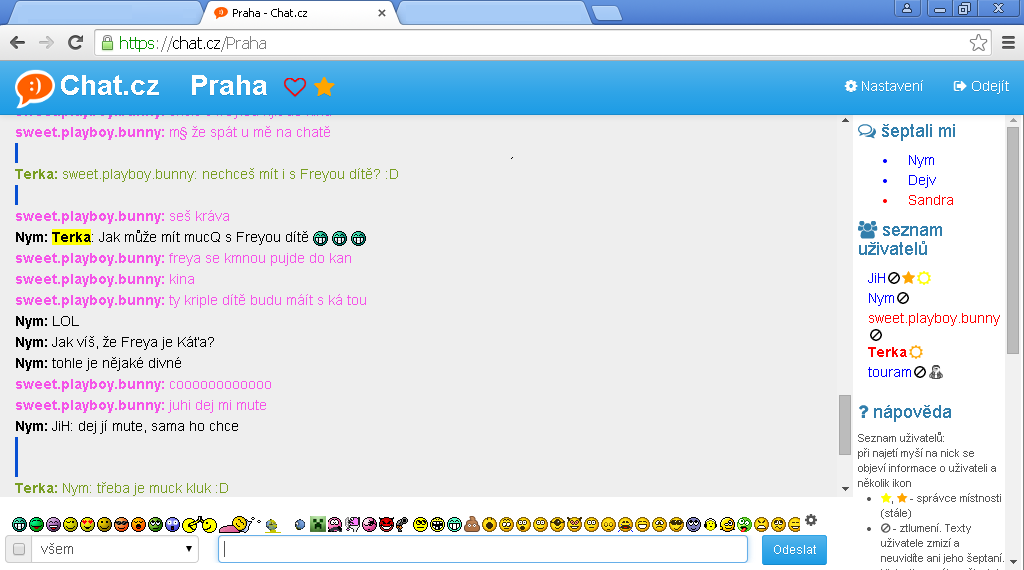Click the red heart favorite icon
This screenshot has height=570, width=1024.
coord(294,87)
